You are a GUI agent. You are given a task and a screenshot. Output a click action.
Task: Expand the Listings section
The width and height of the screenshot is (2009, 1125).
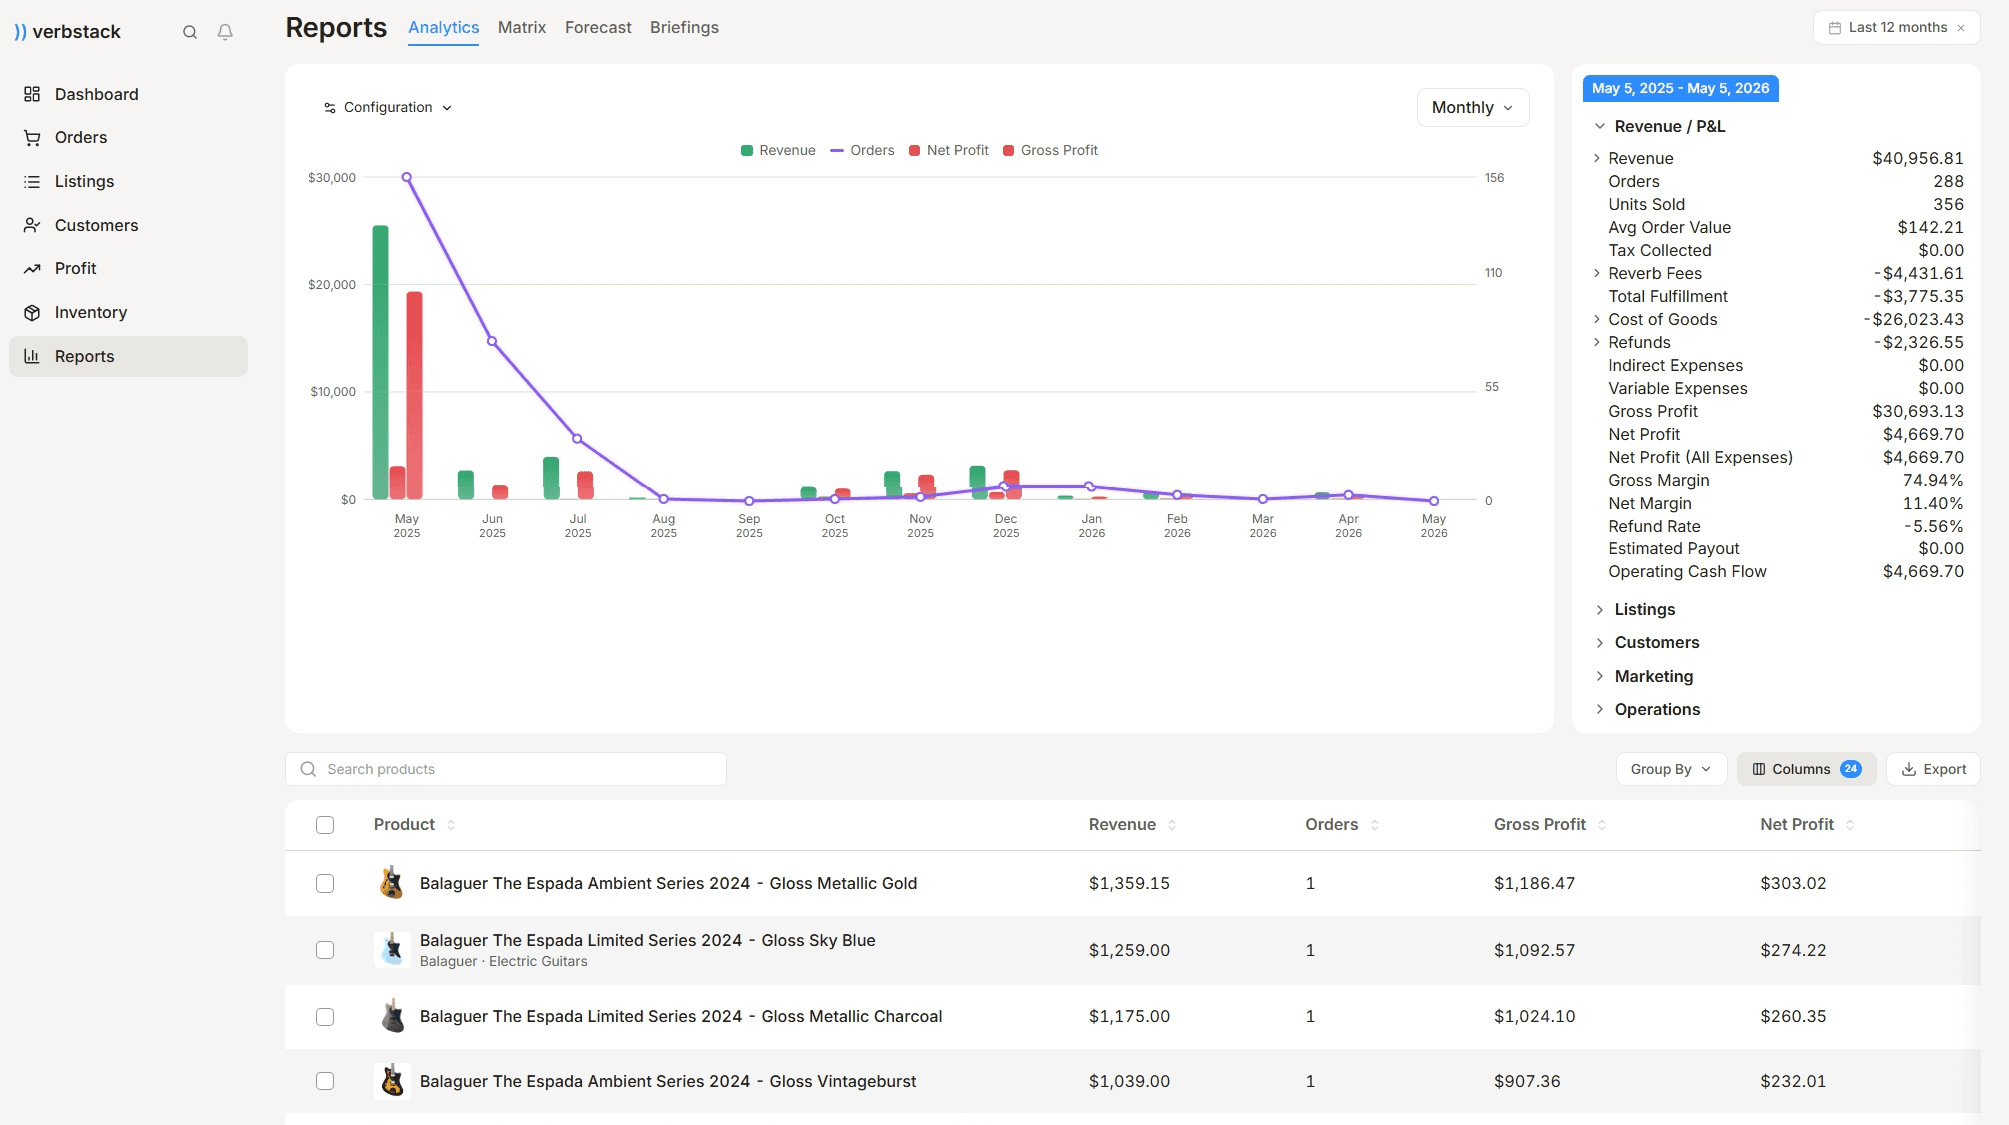(x=1634, y=609)
